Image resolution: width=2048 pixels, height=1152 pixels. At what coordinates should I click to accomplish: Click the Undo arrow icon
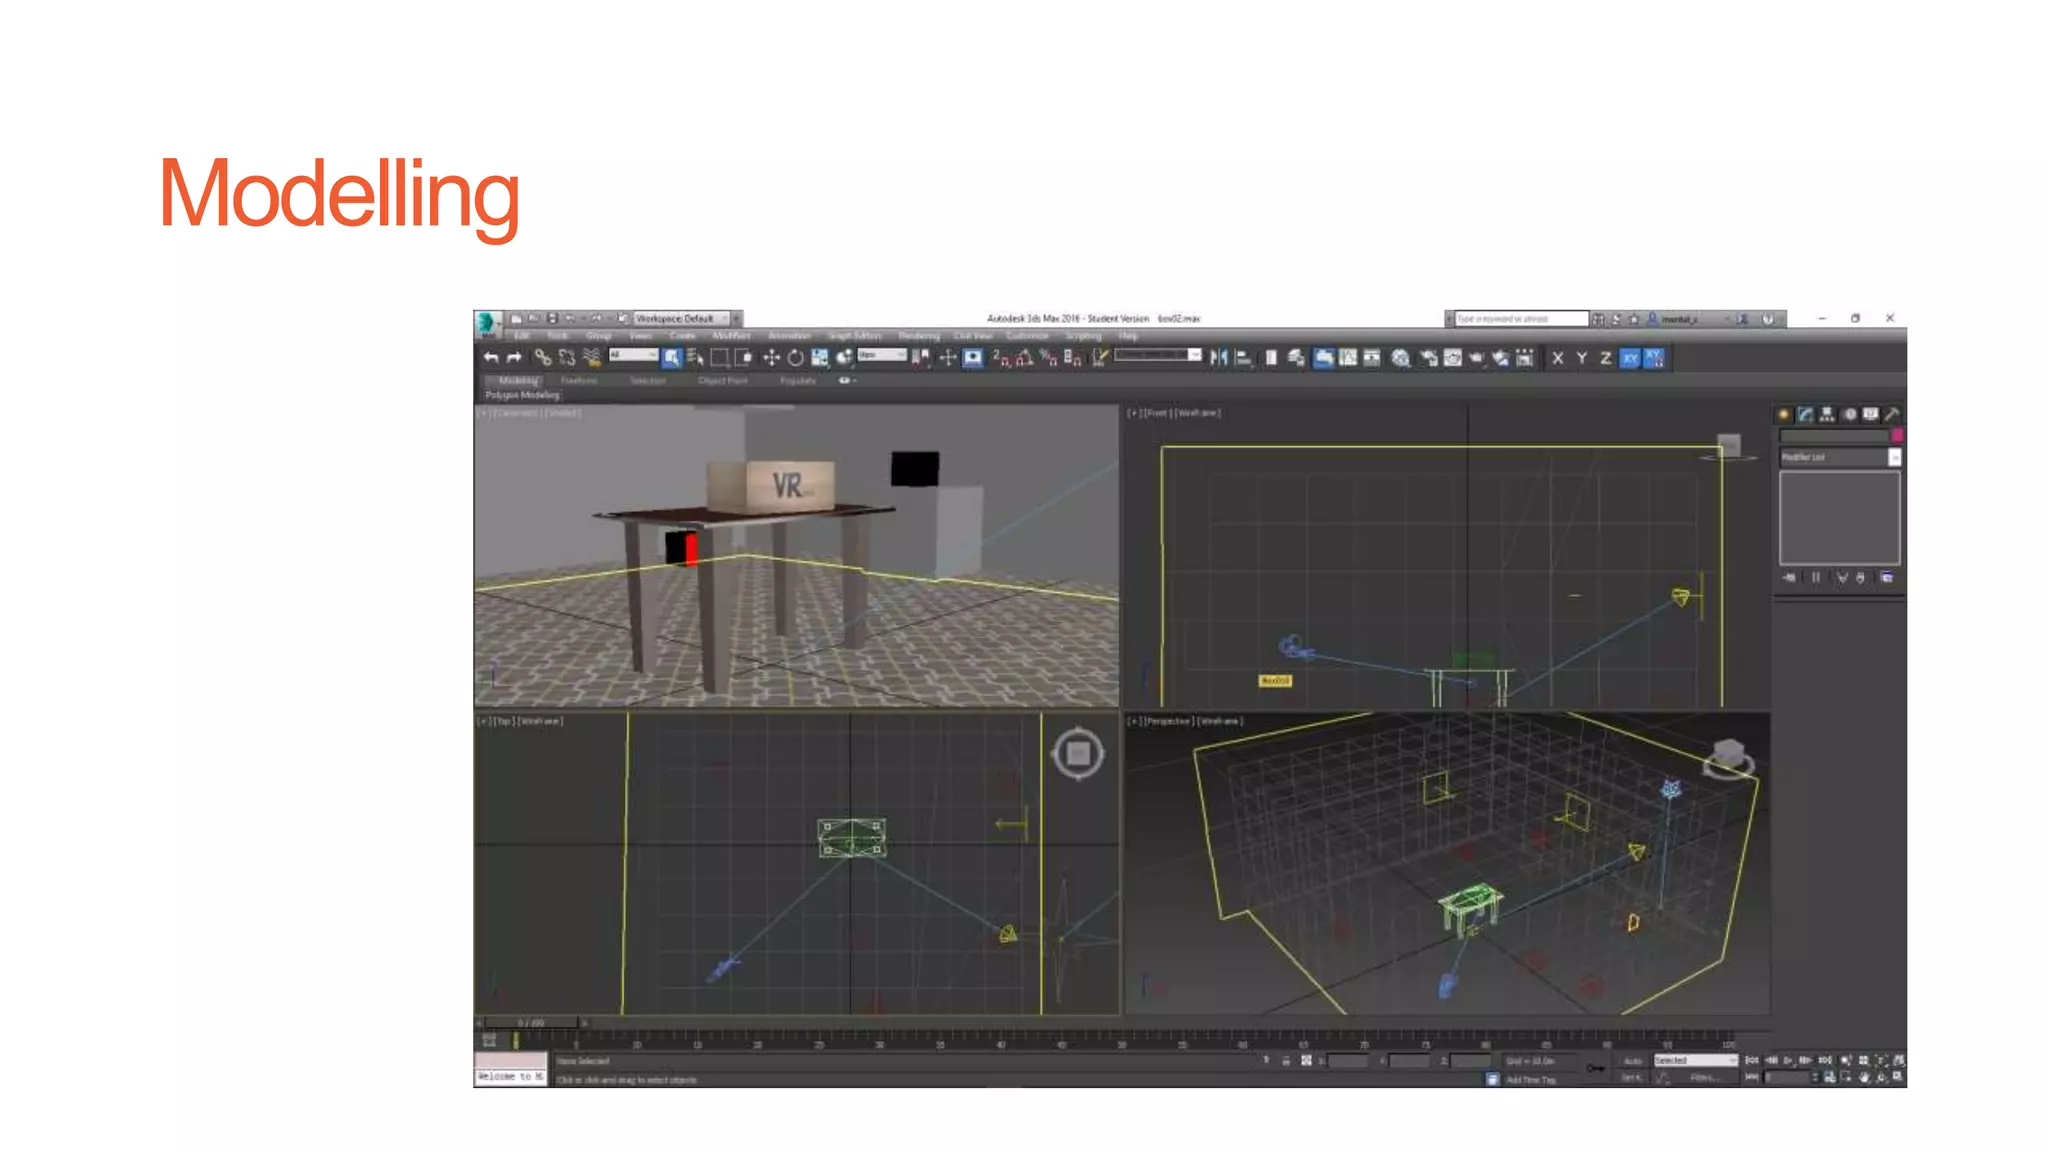click(490, 358)
